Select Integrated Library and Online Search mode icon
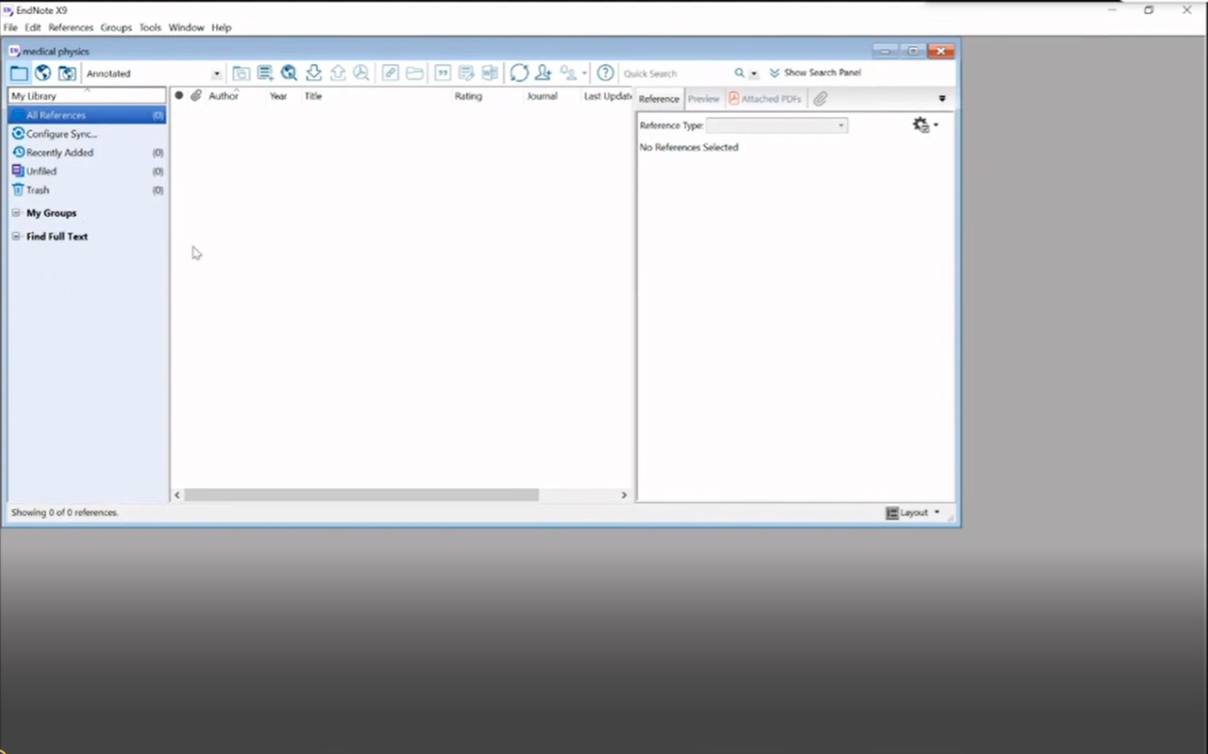Viewport: 1208px width, 754px height. click(x=67, y=73)
